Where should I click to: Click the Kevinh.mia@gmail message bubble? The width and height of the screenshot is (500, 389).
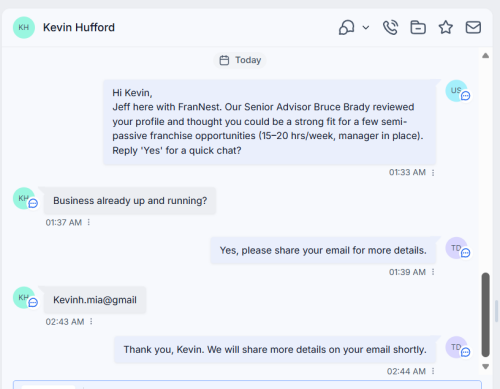tap(95, 300)
